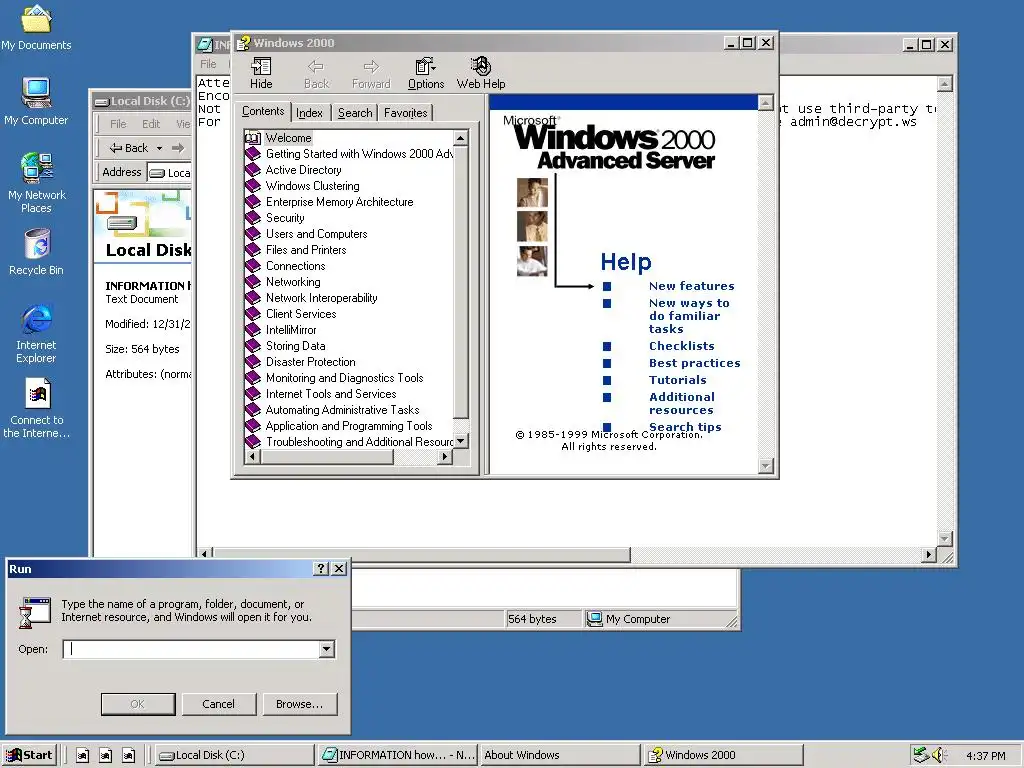Switch to the Contents tab
Image resolution: width=1024 pixels, height=768 pixels.
pos(263,112)
